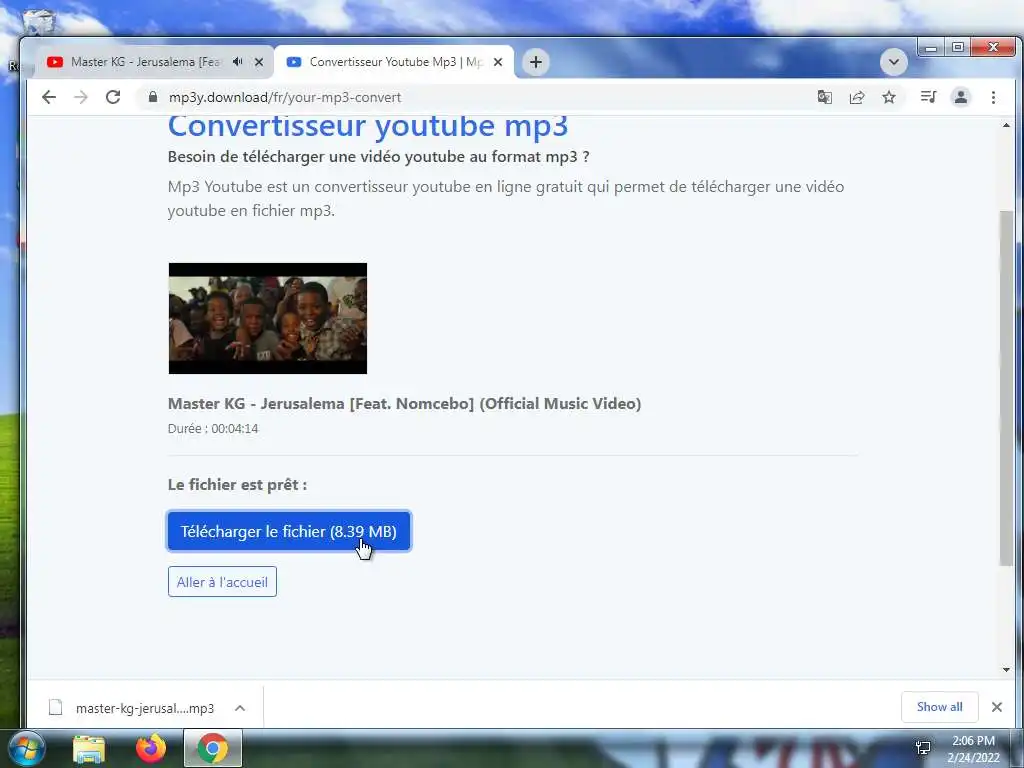
Task: Bookmark this page with the star
Action: pyautogui.click(x=889, y=97)
